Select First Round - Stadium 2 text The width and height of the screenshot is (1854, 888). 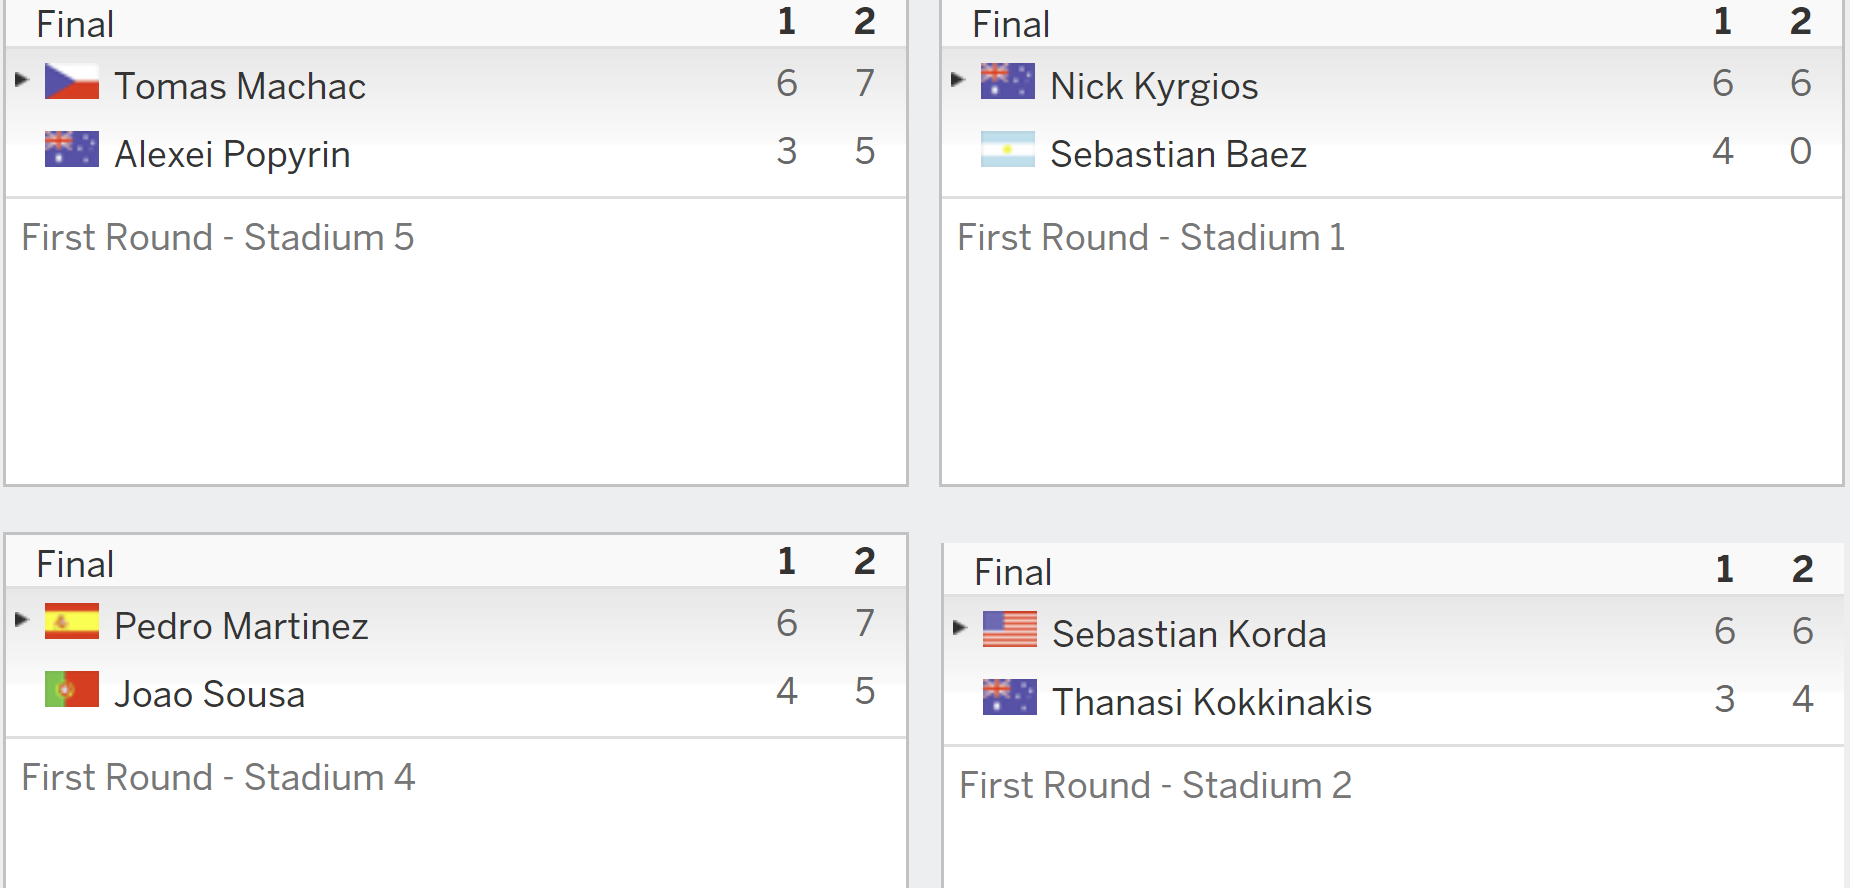point(1155,785)
